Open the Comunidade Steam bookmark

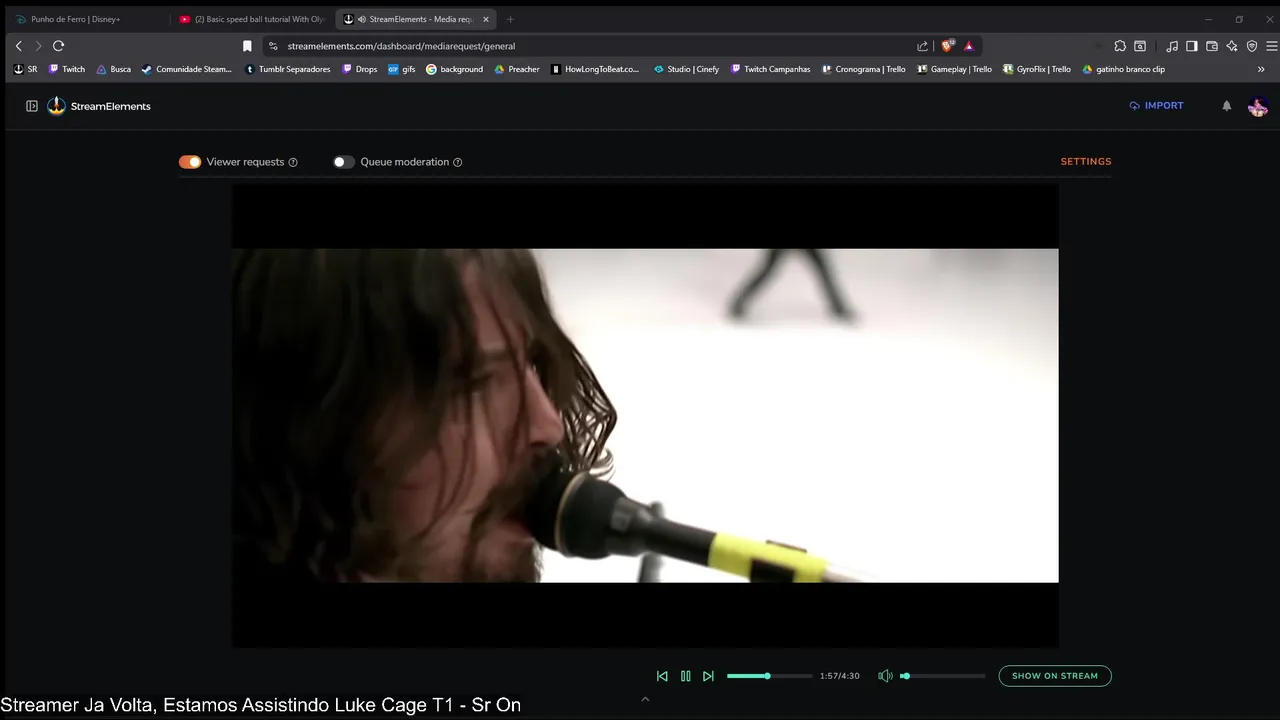point(187,69)
